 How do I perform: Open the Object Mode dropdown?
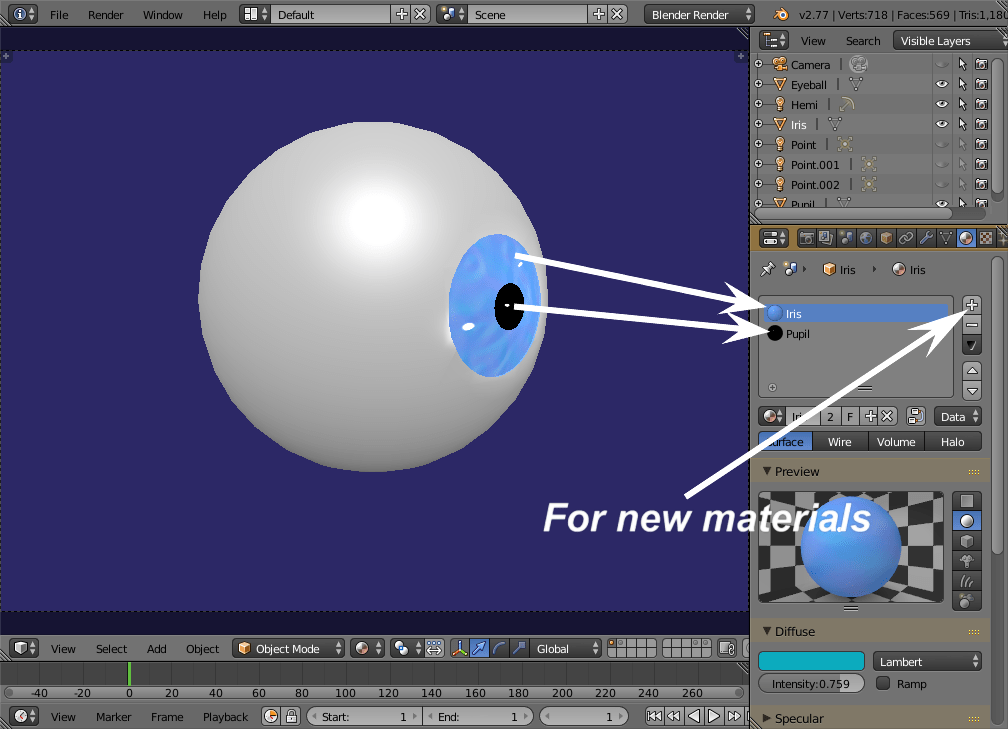pyautogui.click(x=288, y=648)
